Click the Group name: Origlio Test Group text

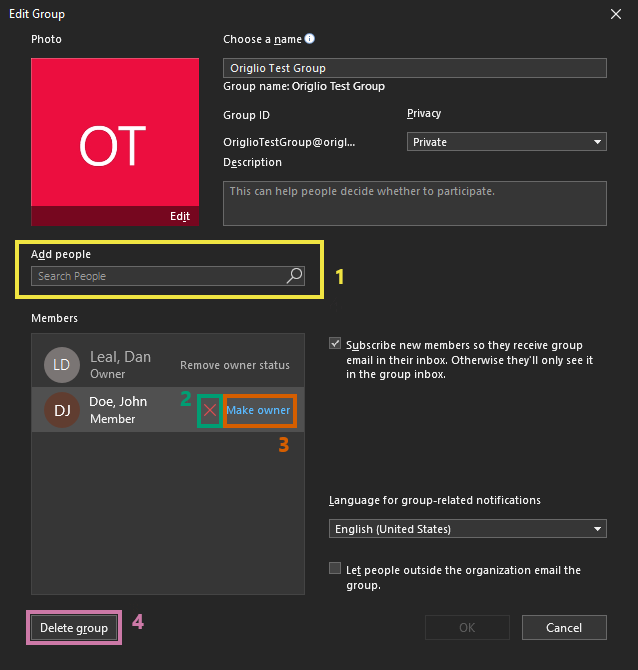click(x=304, y=86)
